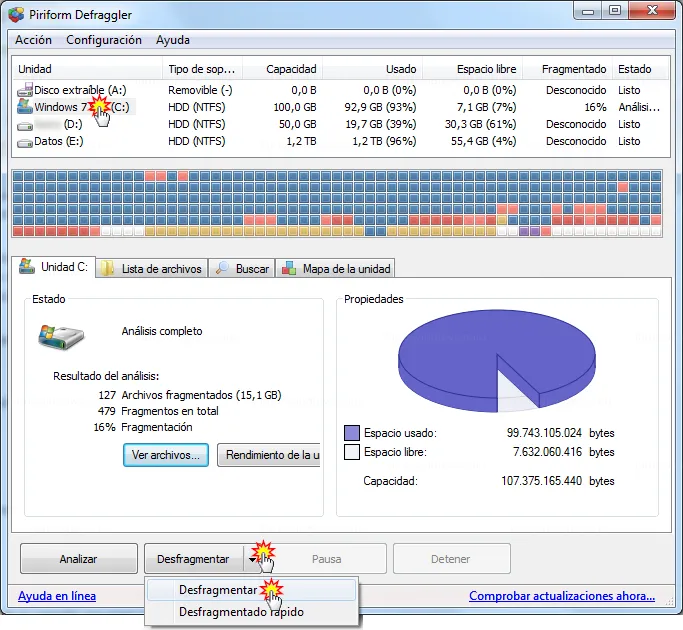The width and height of the screenshot is (683, 630).
Task: Click the '99.743.105.024' bytes value
Action: (x=544, y=433)
